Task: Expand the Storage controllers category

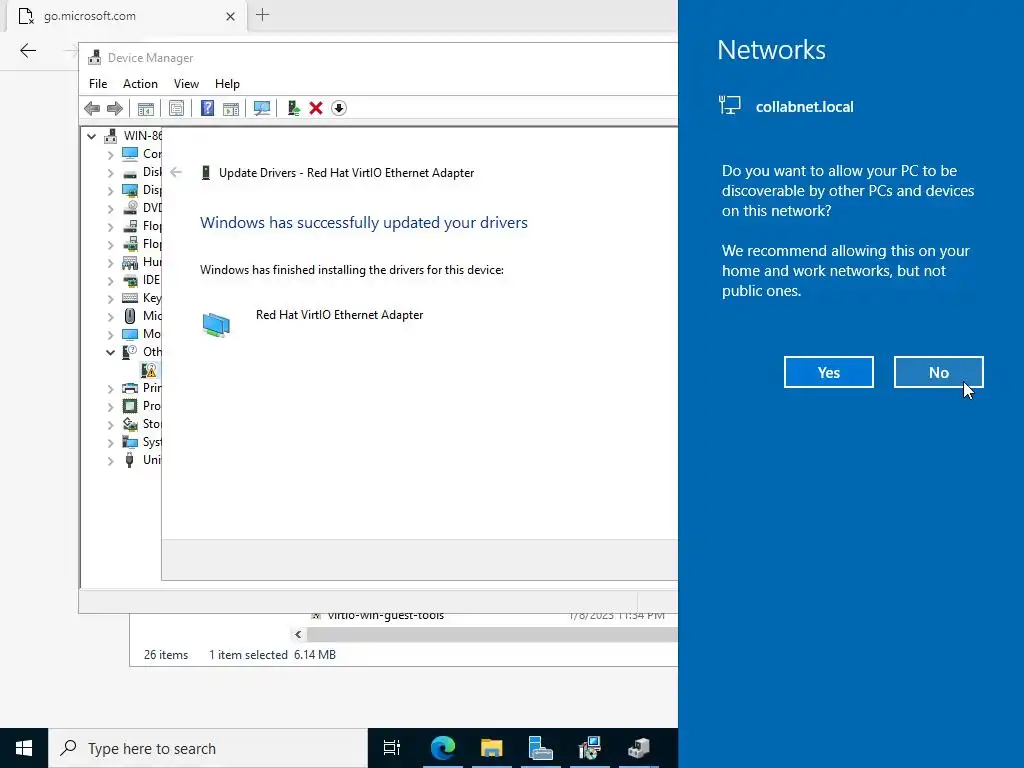Action: 110,425
